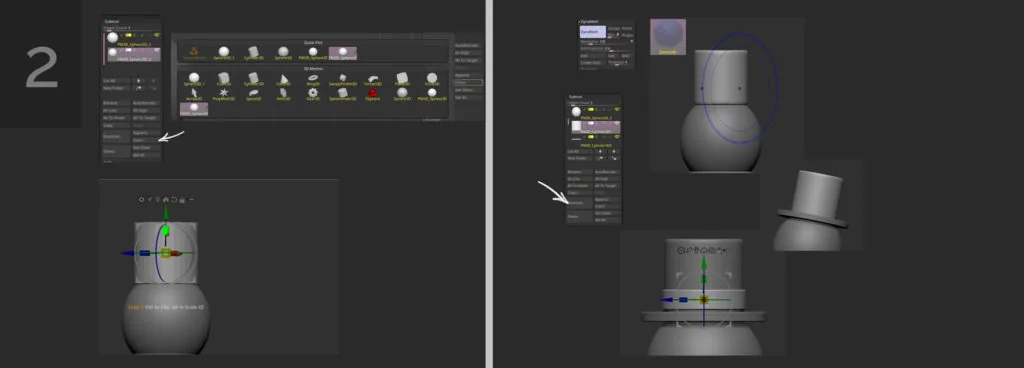Select the Cylinder3D item in Quick Pick

click(x=253, y=53)
